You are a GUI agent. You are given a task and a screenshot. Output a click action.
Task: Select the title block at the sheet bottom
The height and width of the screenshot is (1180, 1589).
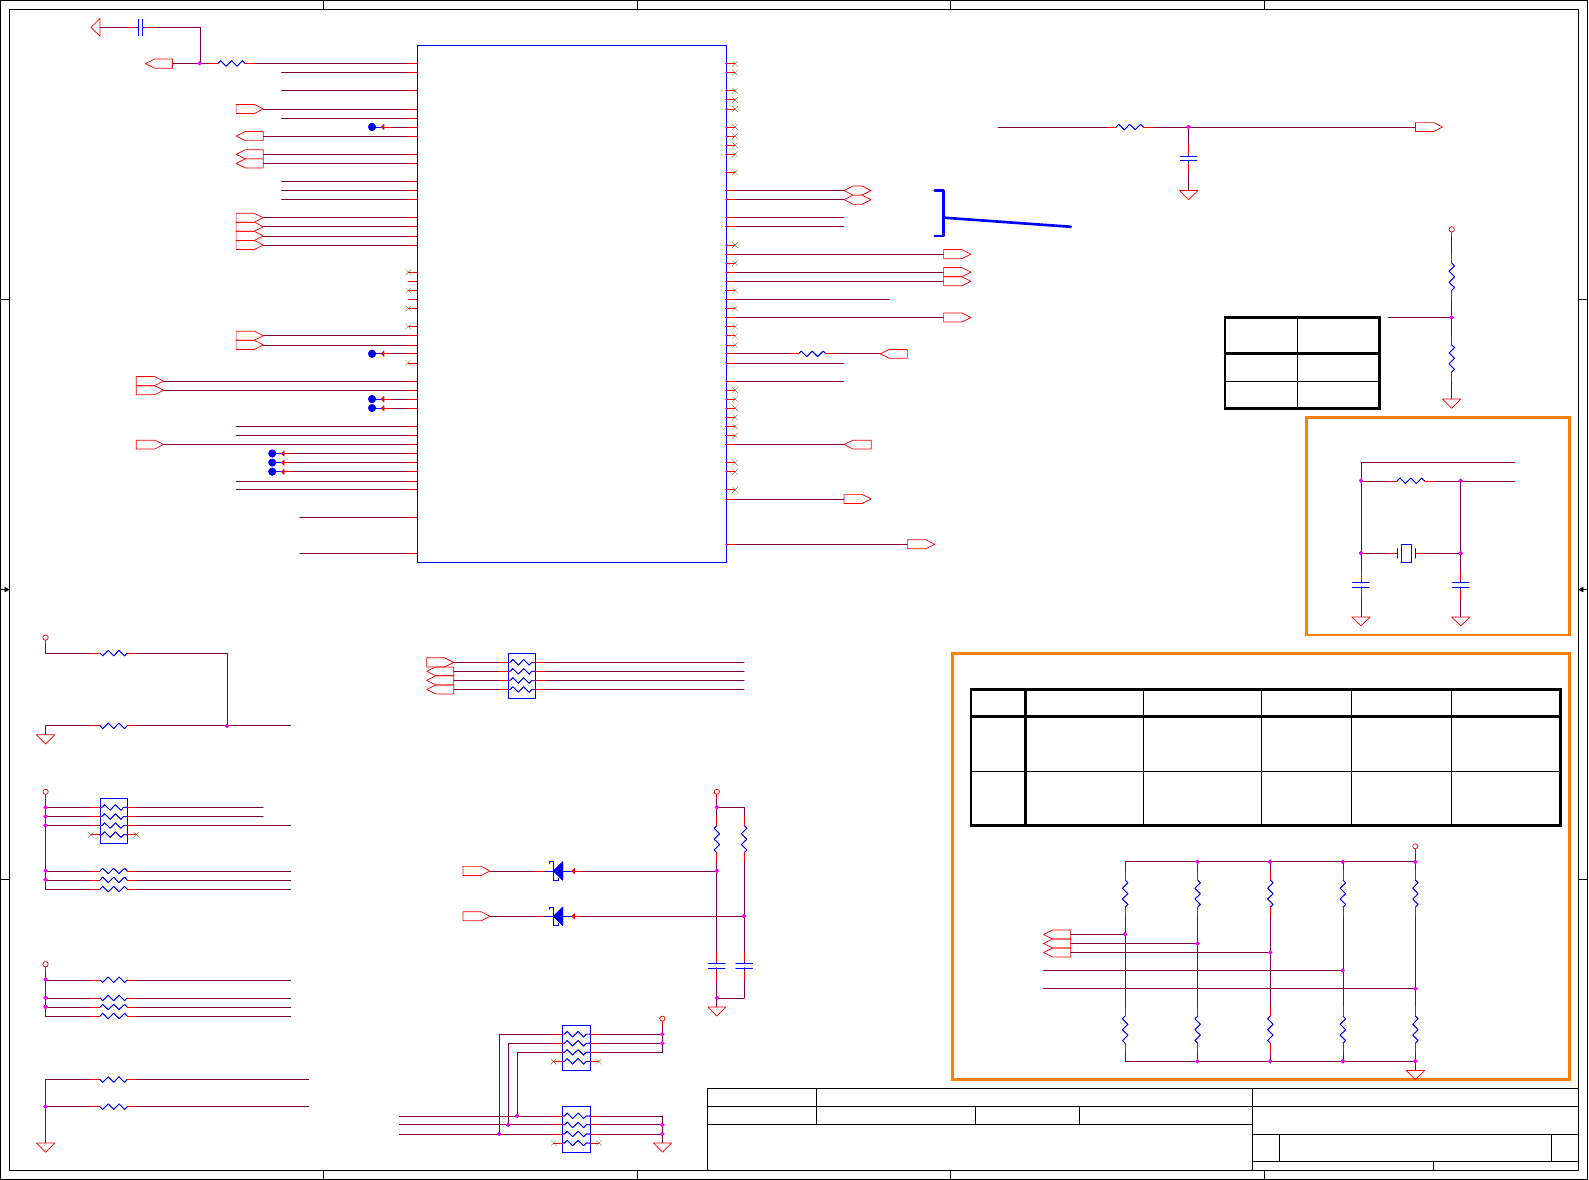1142,1129
